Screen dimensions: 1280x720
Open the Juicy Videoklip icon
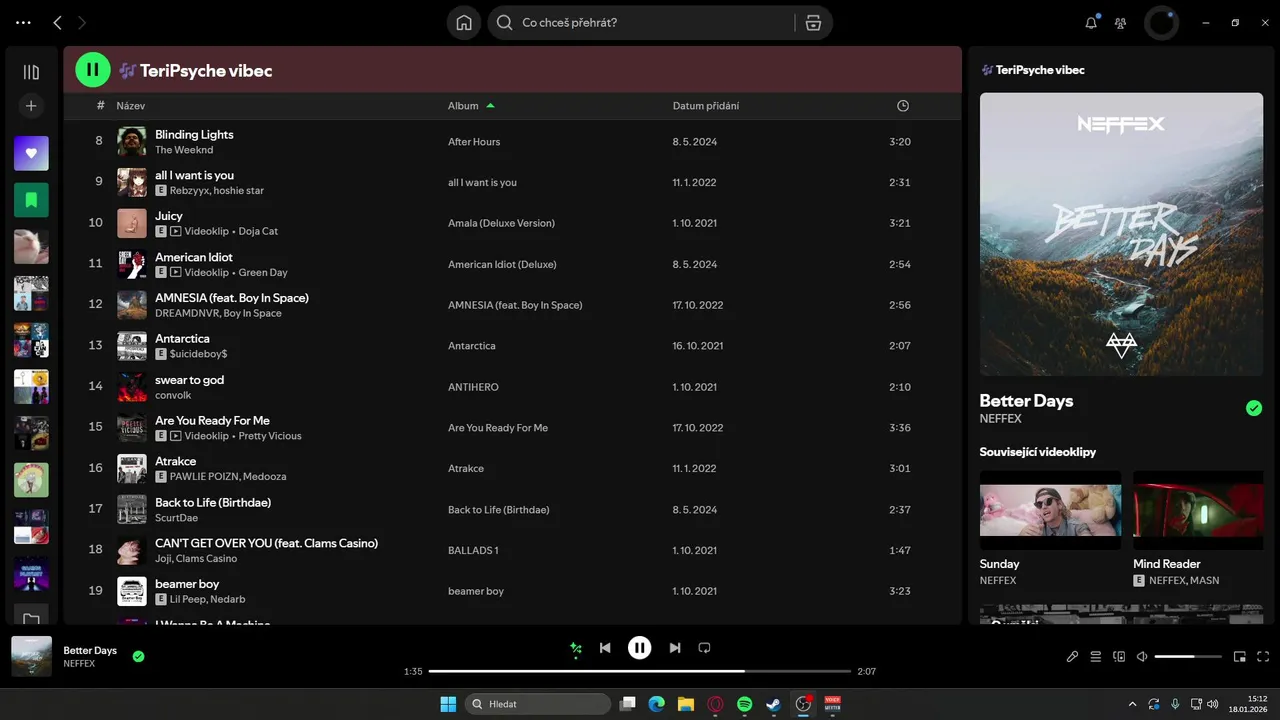click(175, 231)
